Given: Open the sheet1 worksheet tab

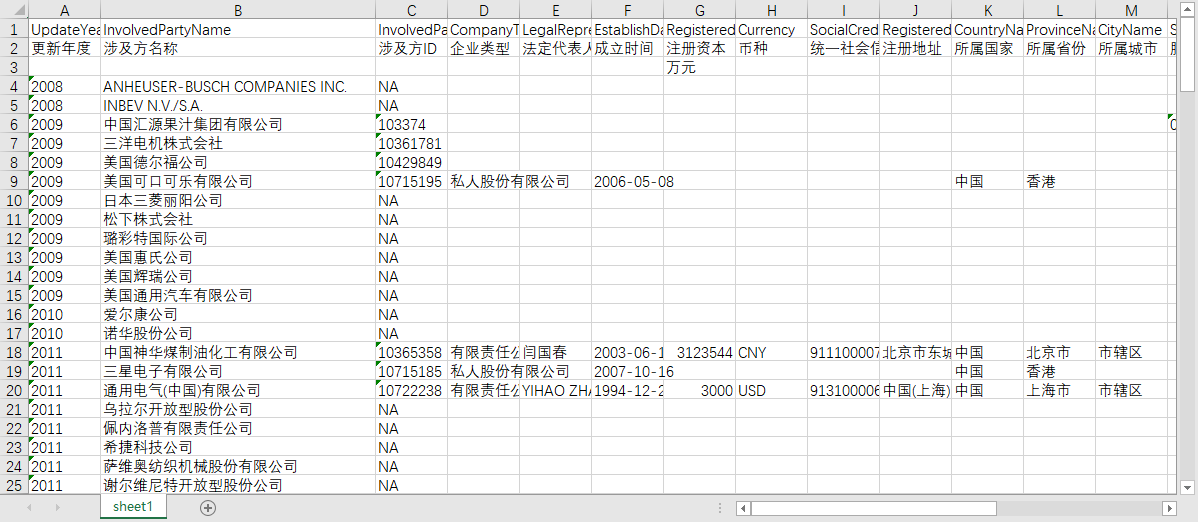Looking at the screenshot, I should click(133, 507).
